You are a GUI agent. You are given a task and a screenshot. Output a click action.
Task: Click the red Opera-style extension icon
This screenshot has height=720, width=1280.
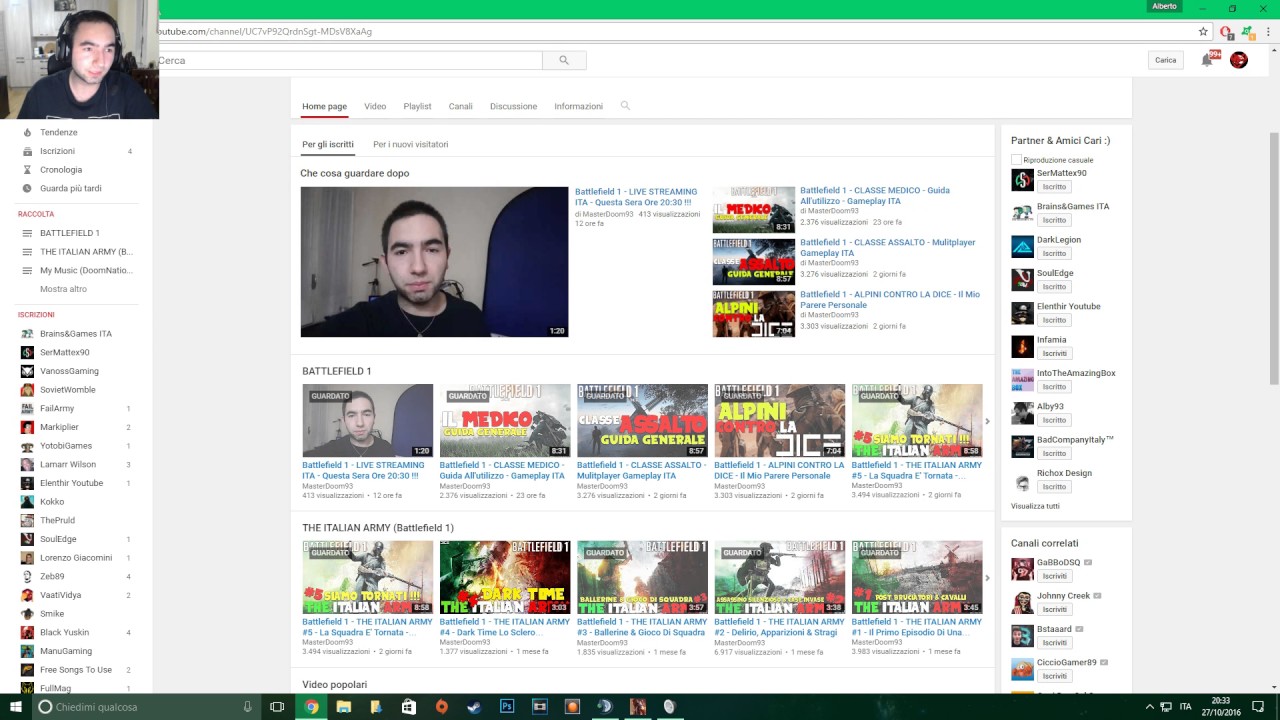(x=1226, y=32)
